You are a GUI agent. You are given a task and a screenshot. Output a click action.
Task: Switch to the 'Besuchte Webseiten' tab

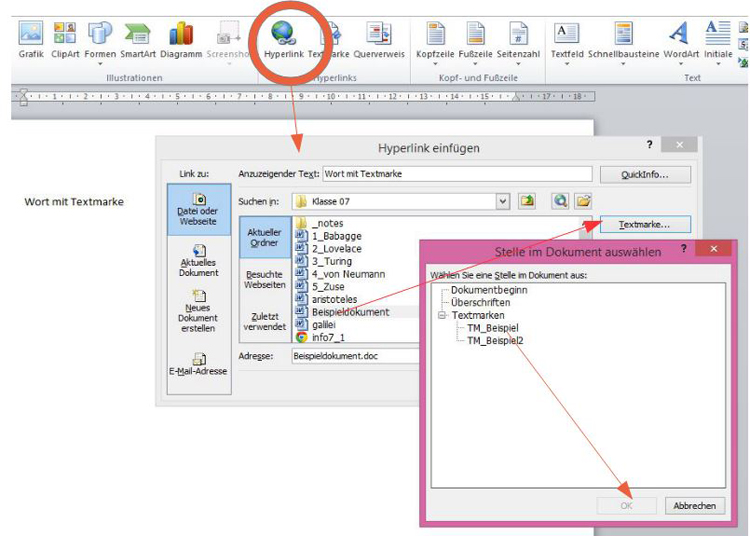click(x=265, y=279)
